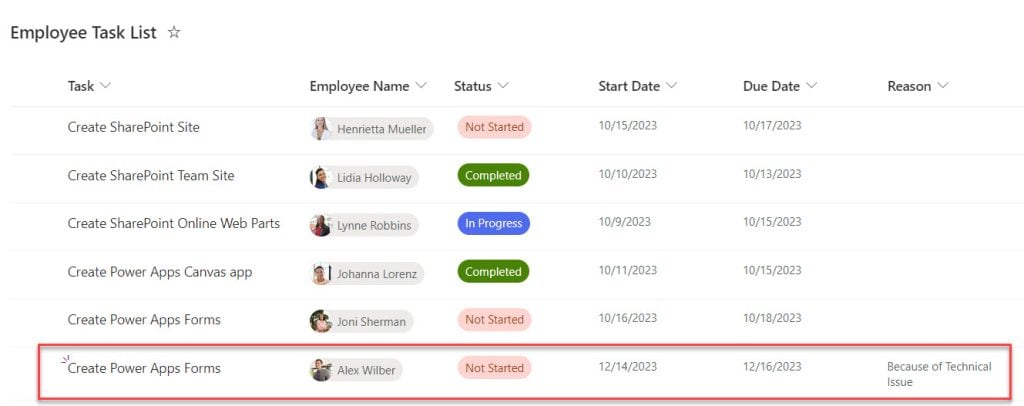
Task: Select start date 12/14/2023
Action: 628,367
